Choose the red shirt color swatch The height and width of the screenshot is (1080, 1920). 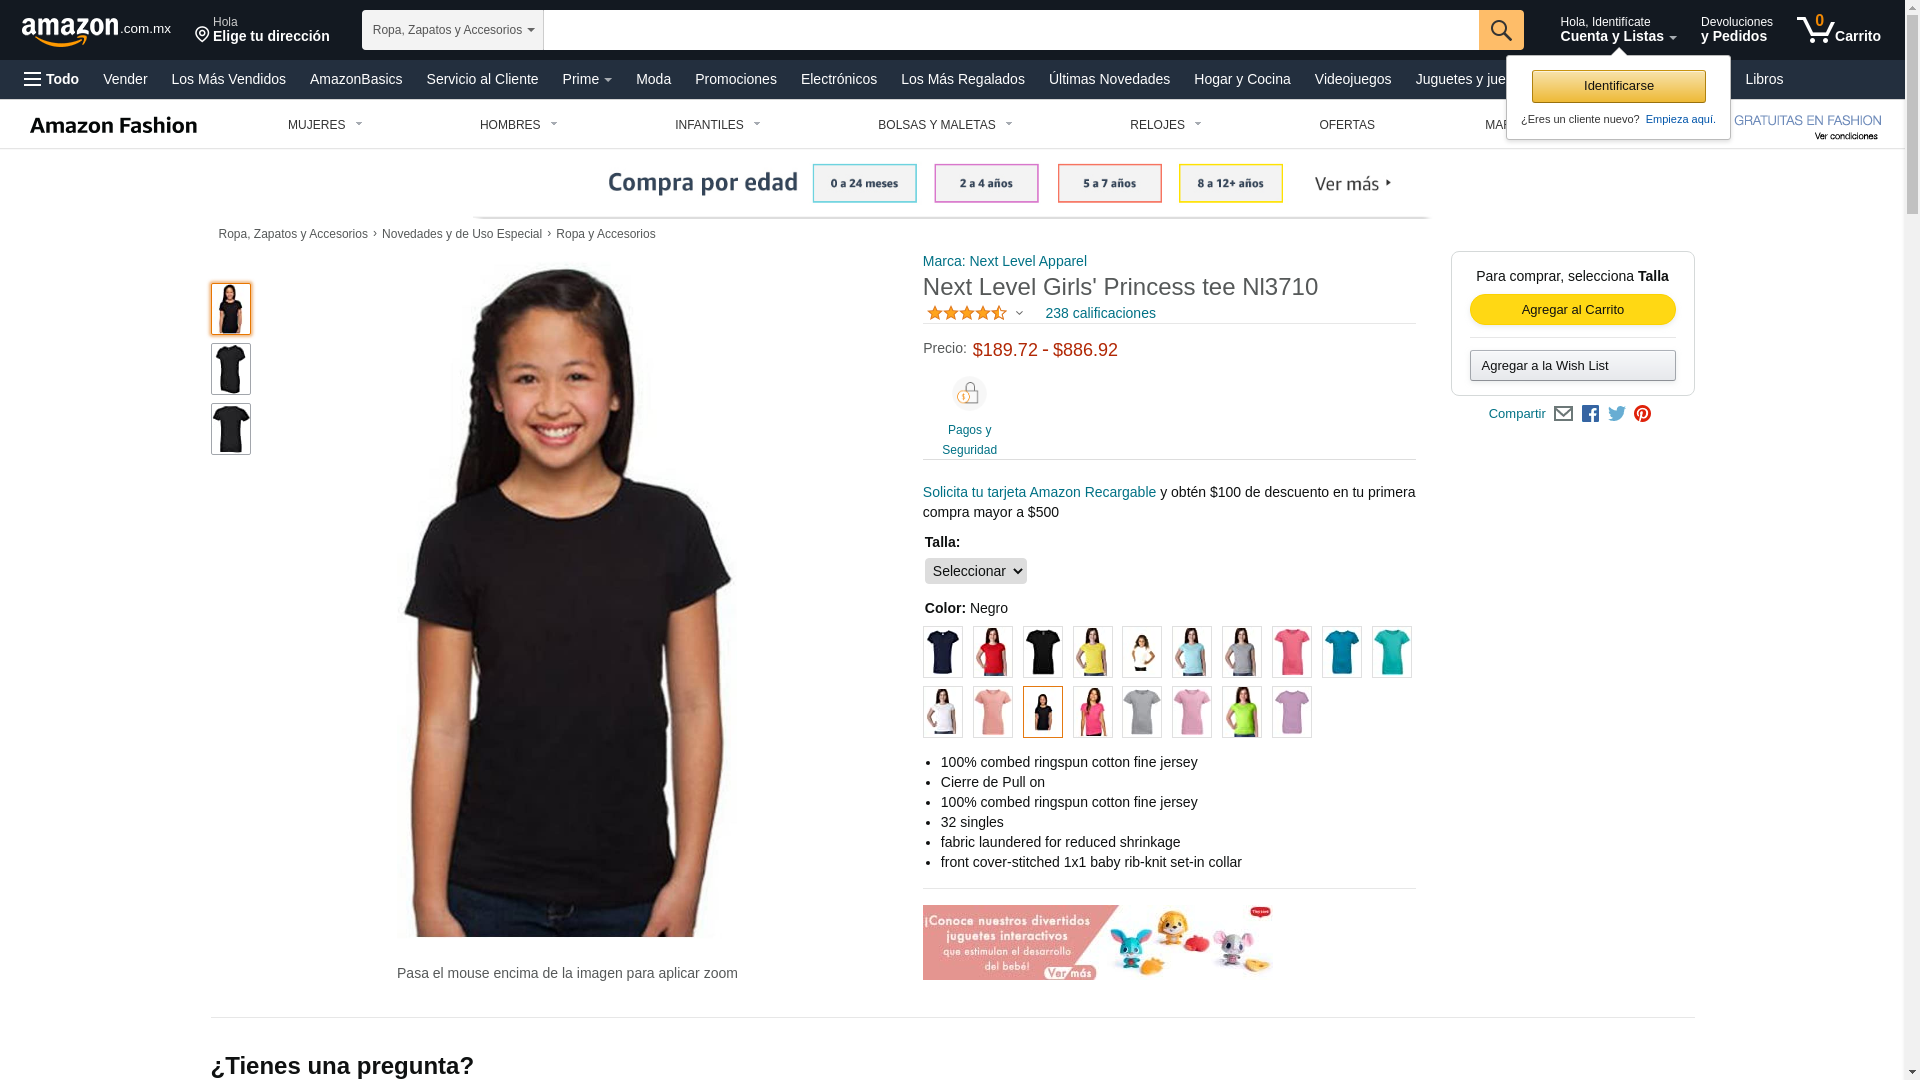click(x=992, y=652)
